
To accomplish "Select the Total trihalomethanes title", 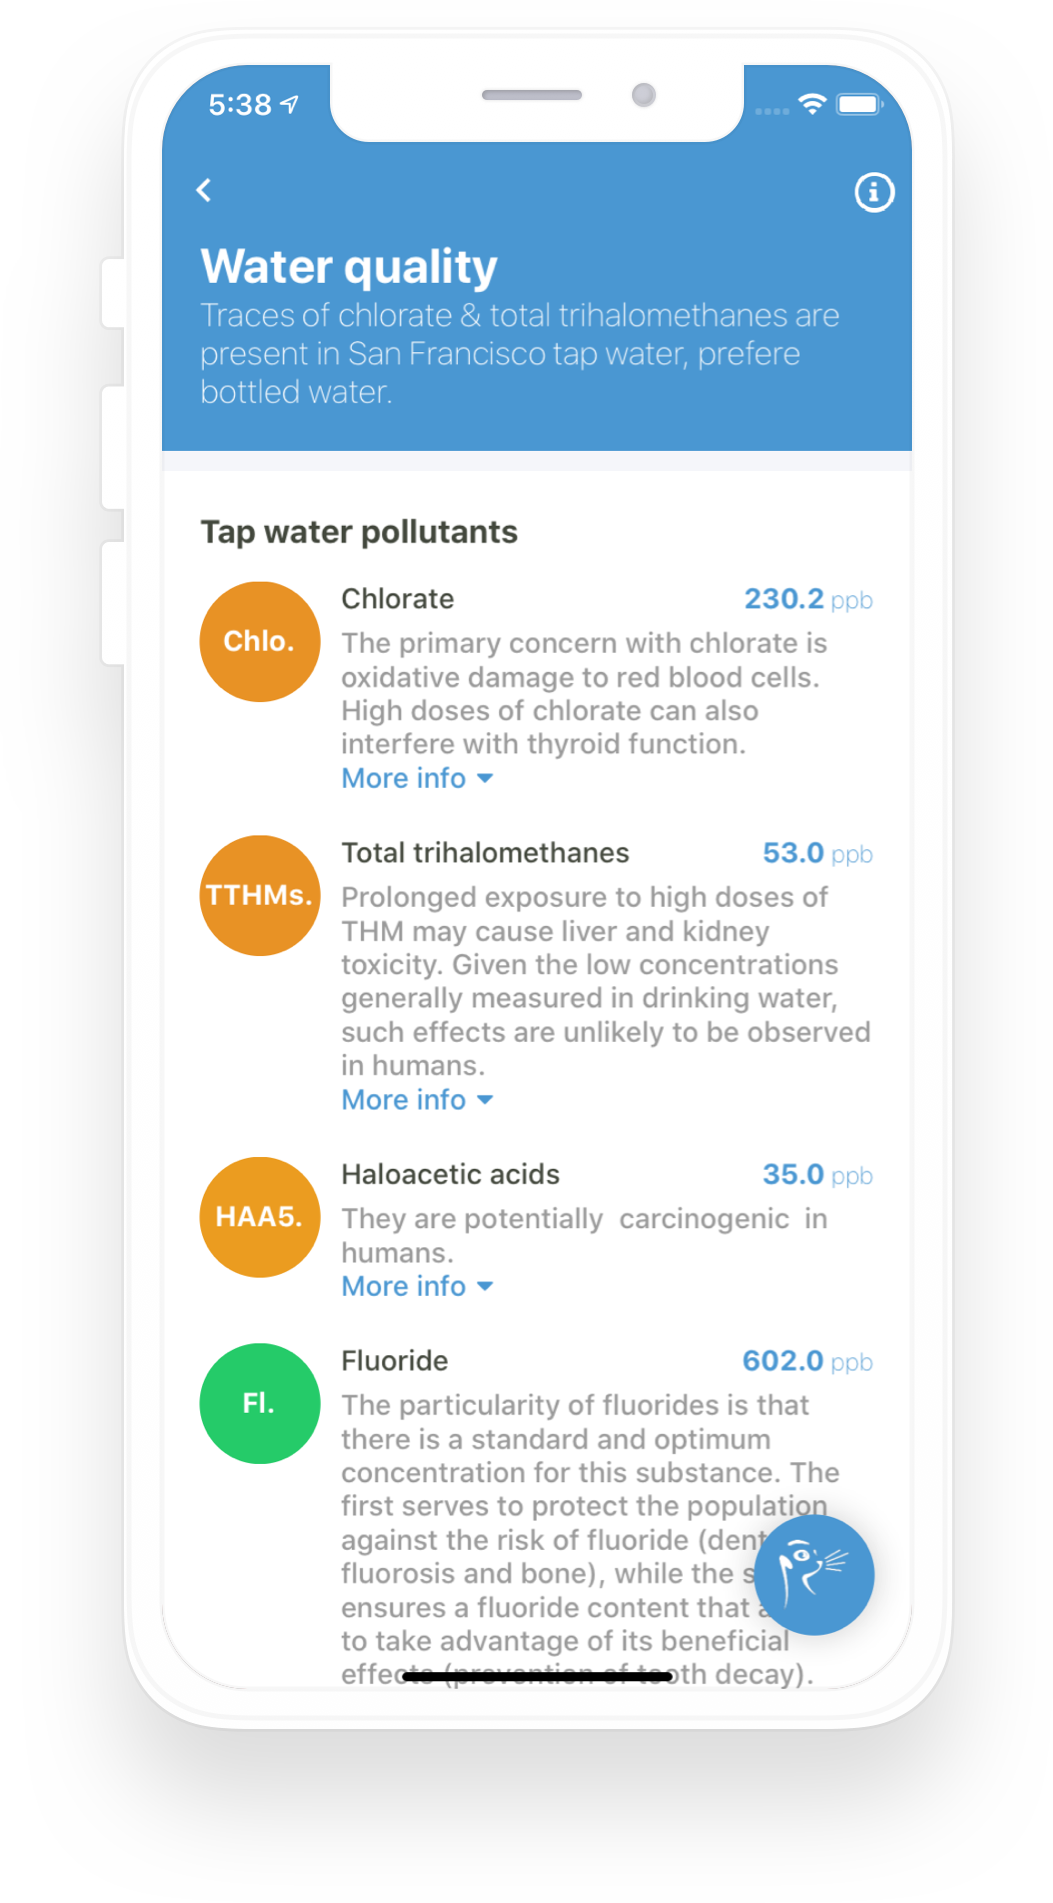I will click(485, 853).
